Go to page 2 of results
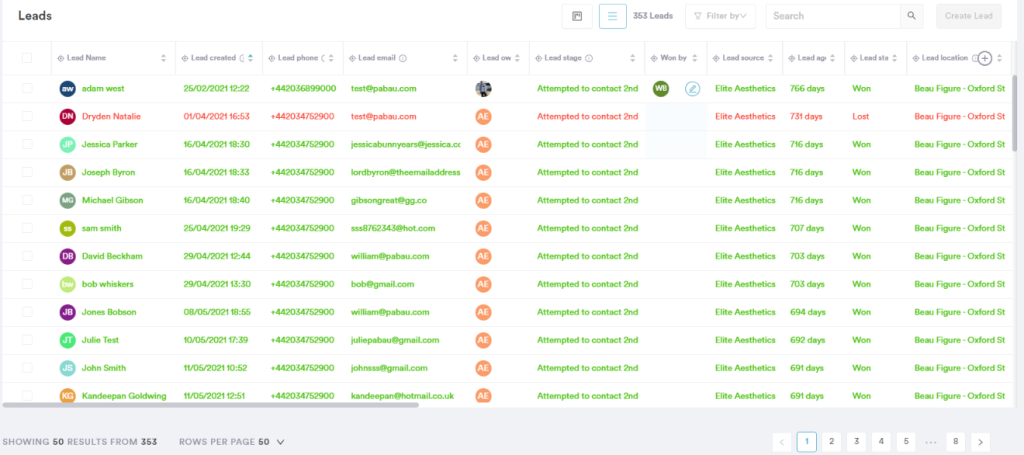The image size is (1024, 455). click(831, 441)
